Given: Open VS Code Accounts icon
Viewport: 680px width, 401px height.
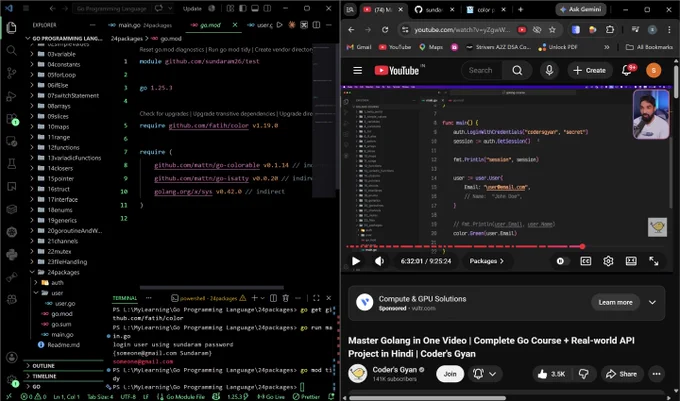Looking at the screenshot, I should [12, 357].
